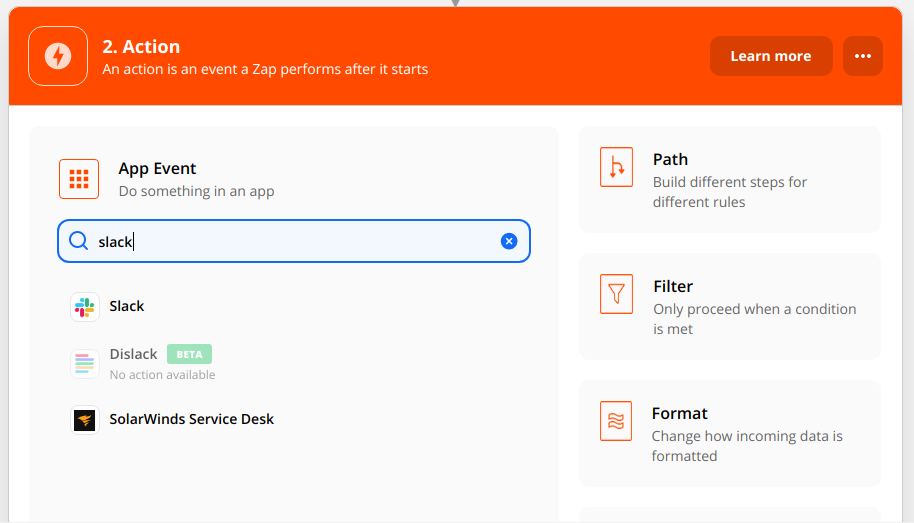Click the '2. Action' heading
Screen dimensions: 914x523
tap(141, 47)
